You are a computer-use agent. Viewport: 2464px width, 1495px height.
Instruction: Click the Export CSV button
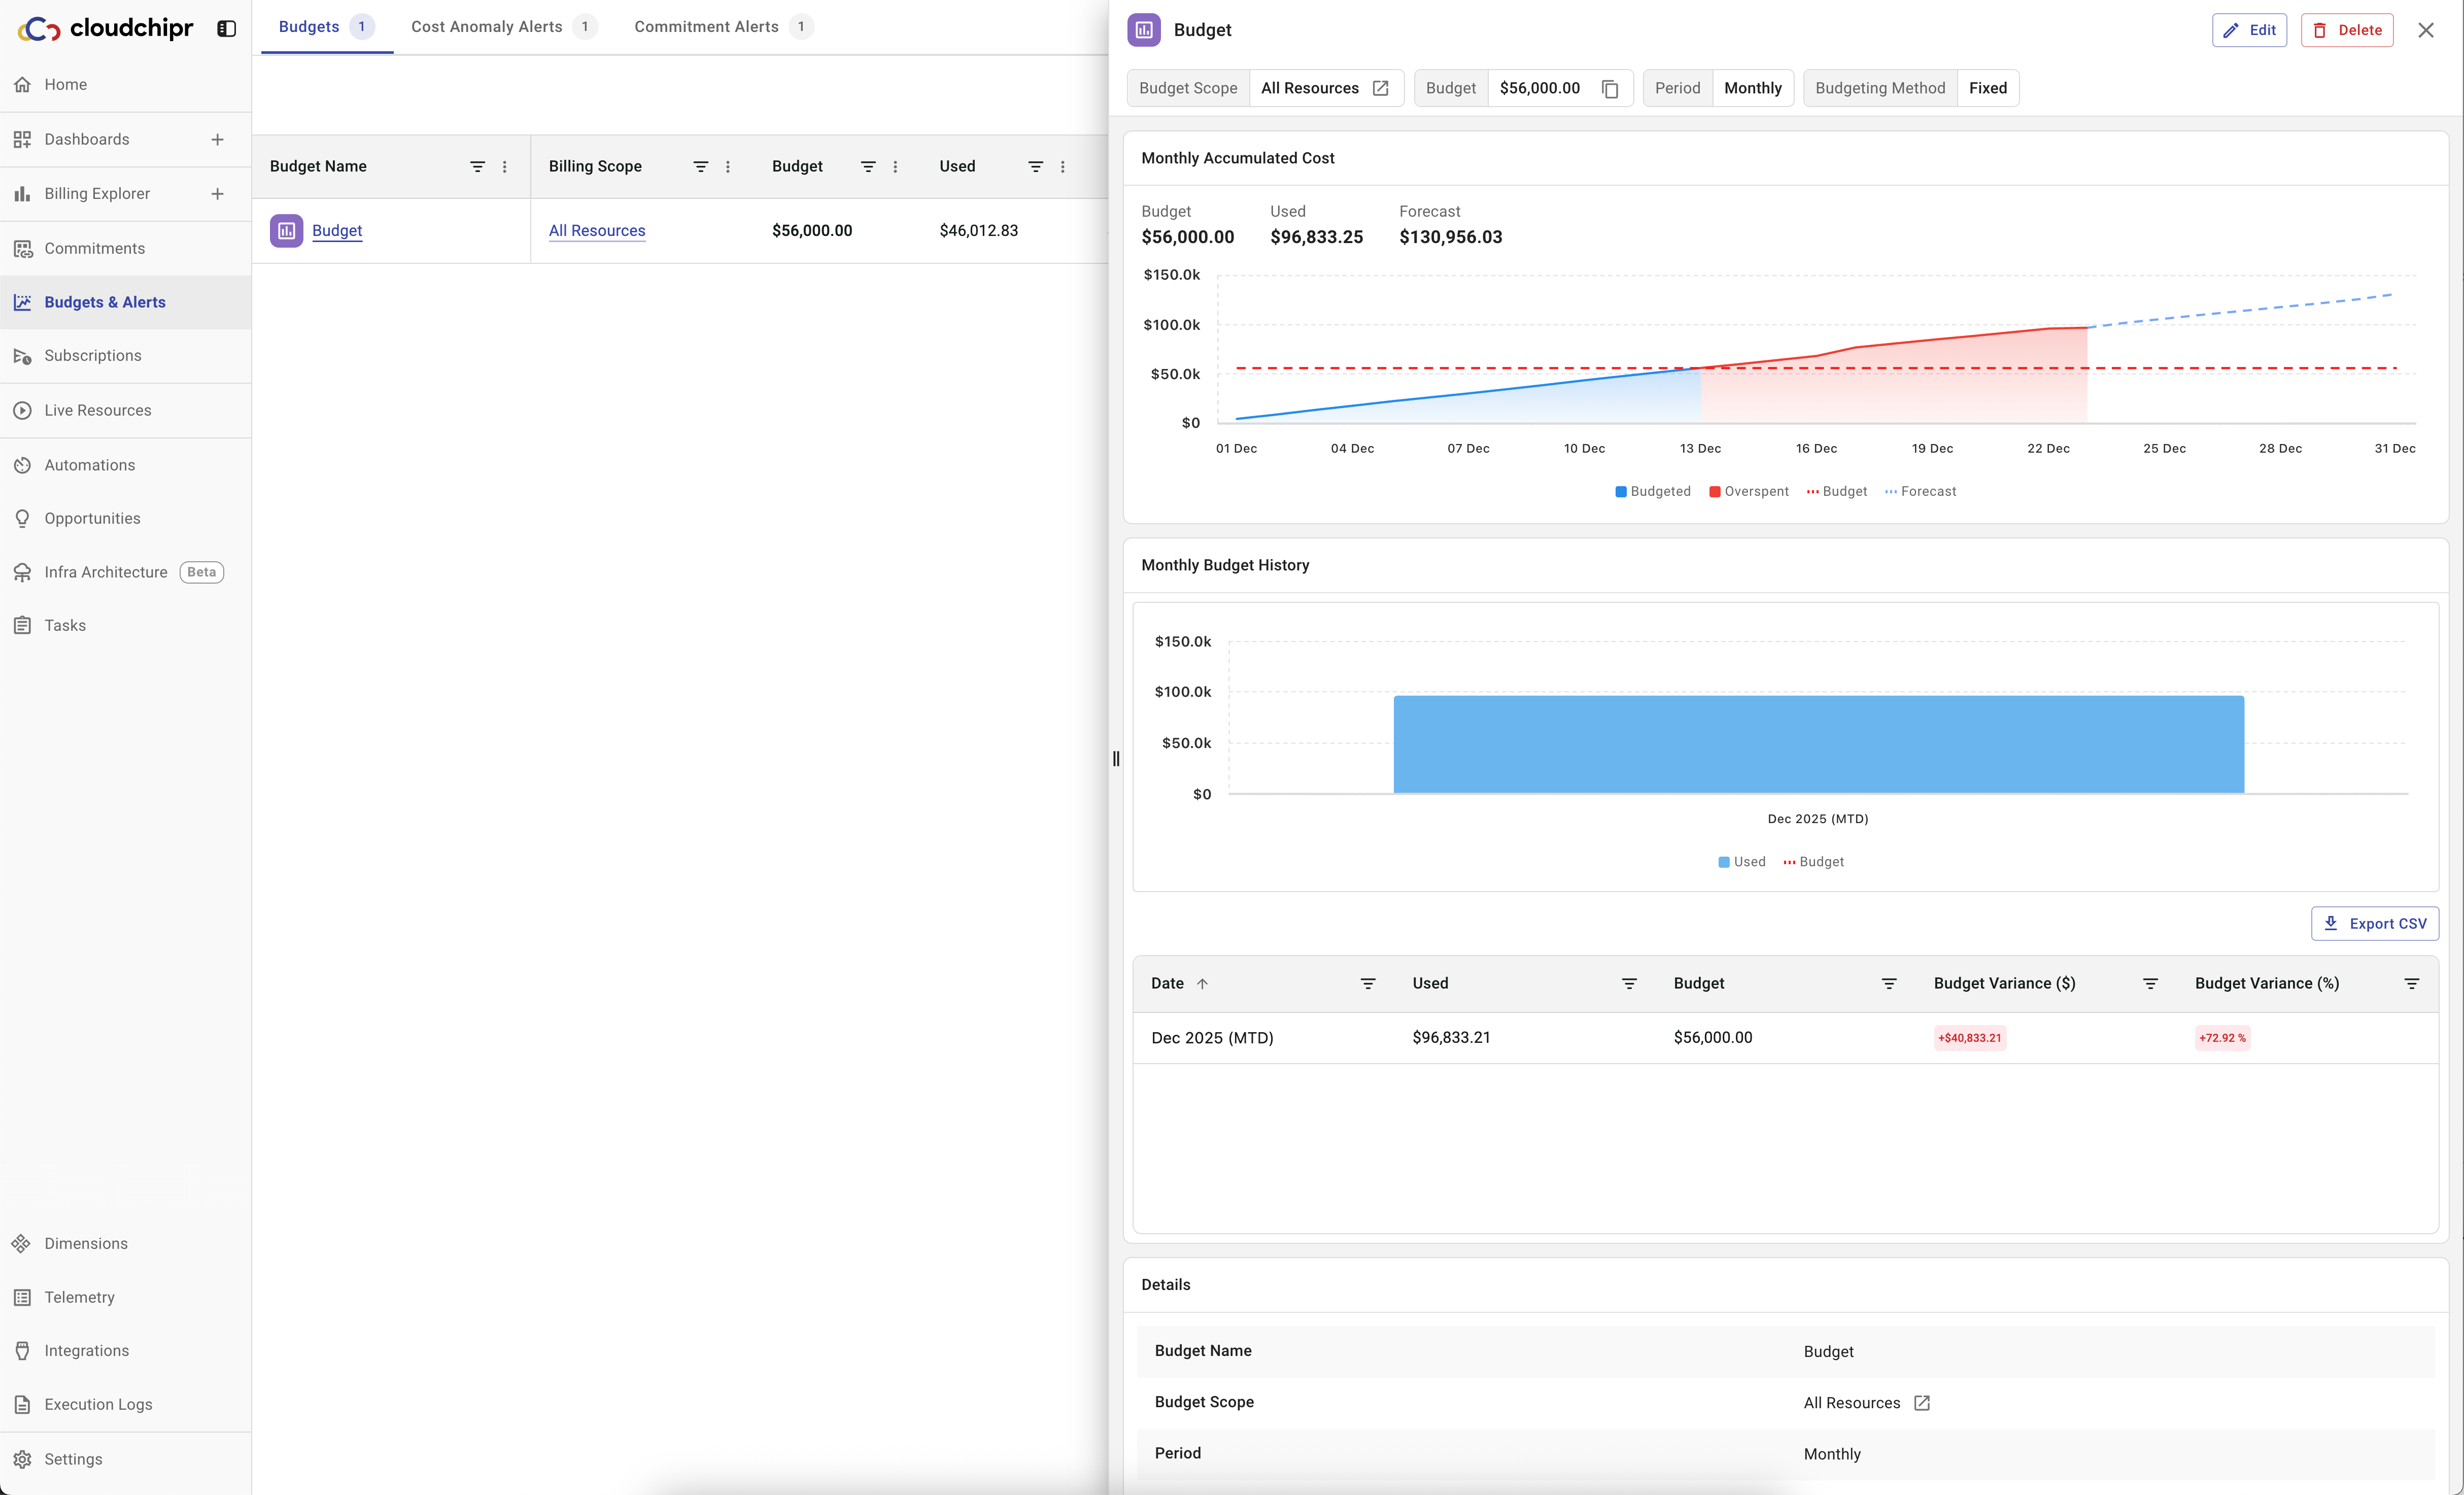(x=2374, y=924)
